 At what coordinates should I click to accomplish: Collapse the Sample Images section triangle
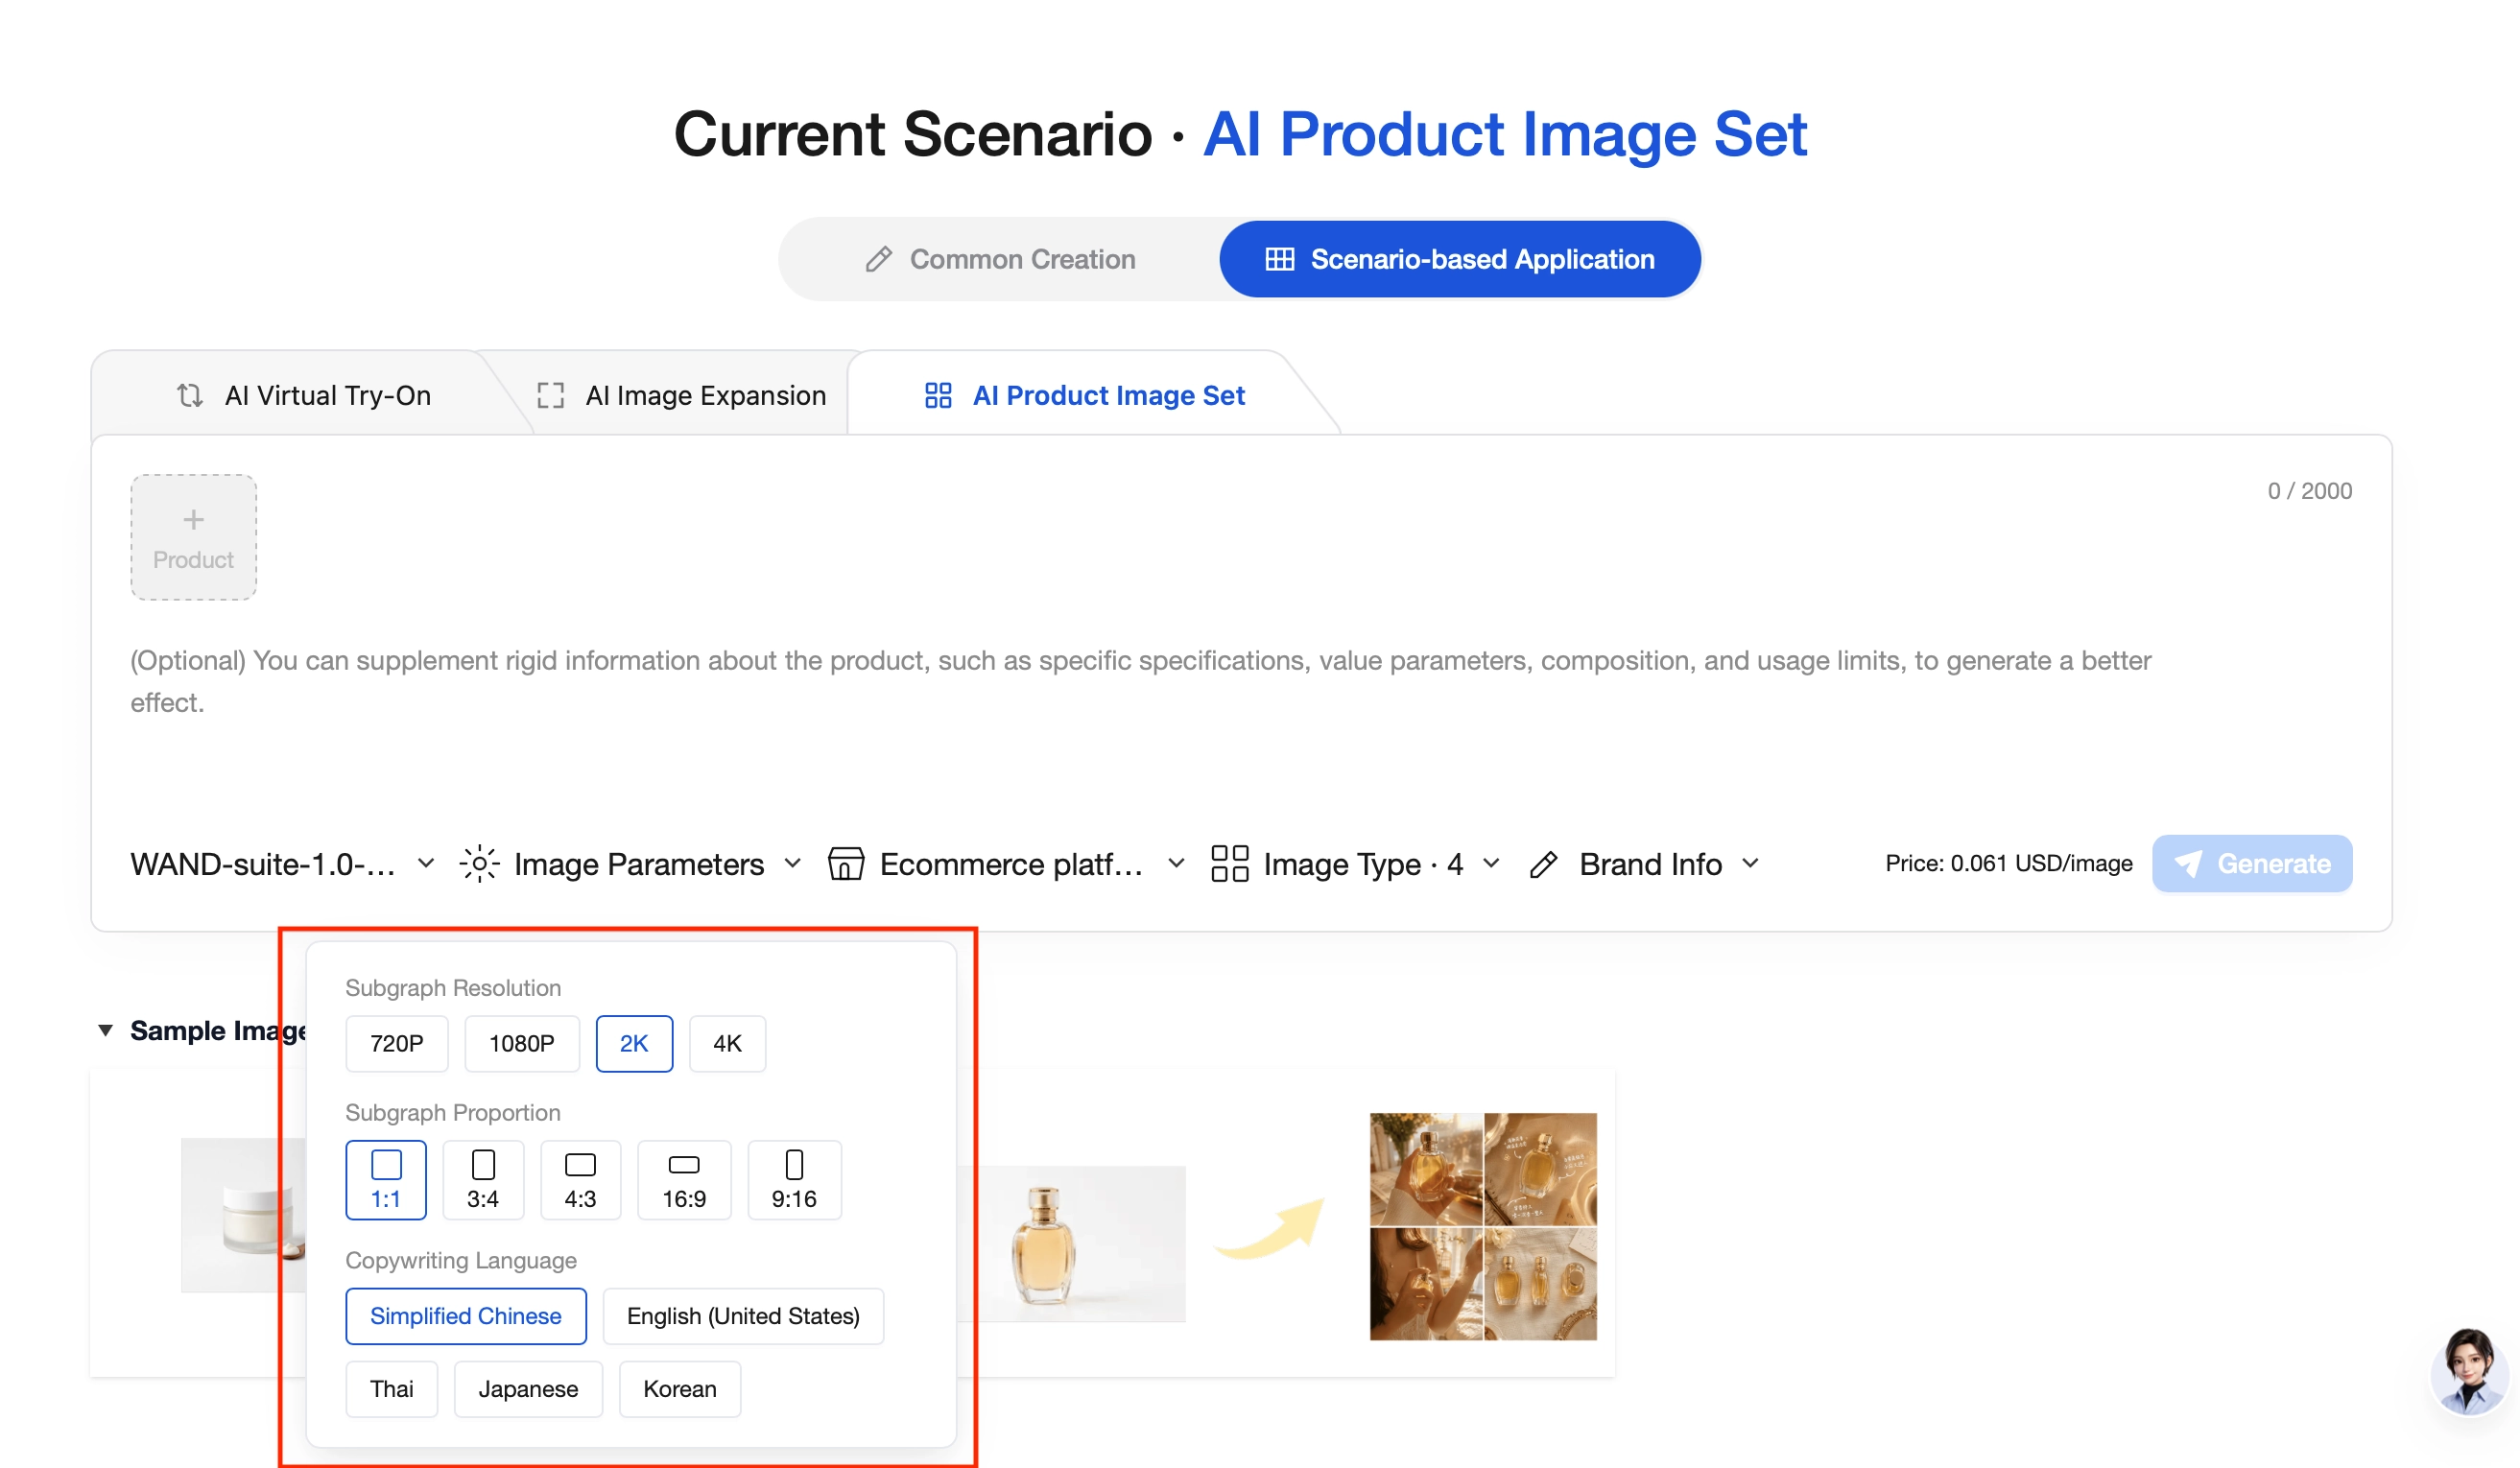[105, 1030]
